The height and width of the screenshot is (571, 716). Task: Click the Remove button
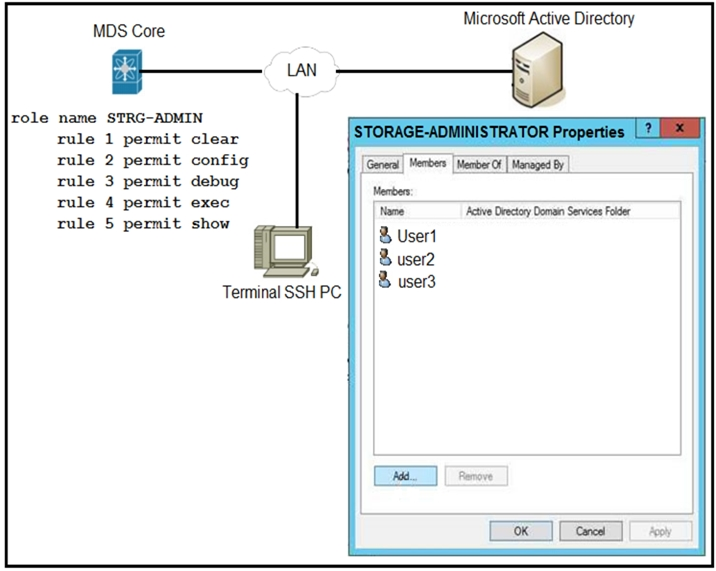[475, 477]
